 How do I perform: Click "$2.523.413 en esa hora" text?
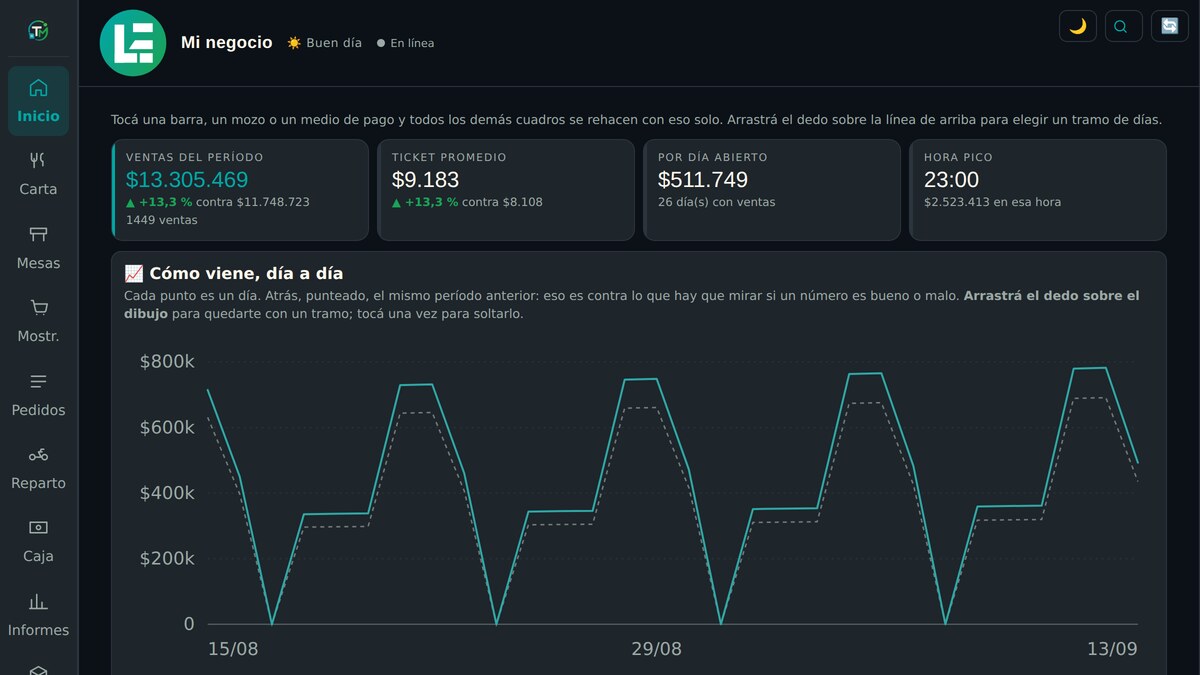coord(993,202)
